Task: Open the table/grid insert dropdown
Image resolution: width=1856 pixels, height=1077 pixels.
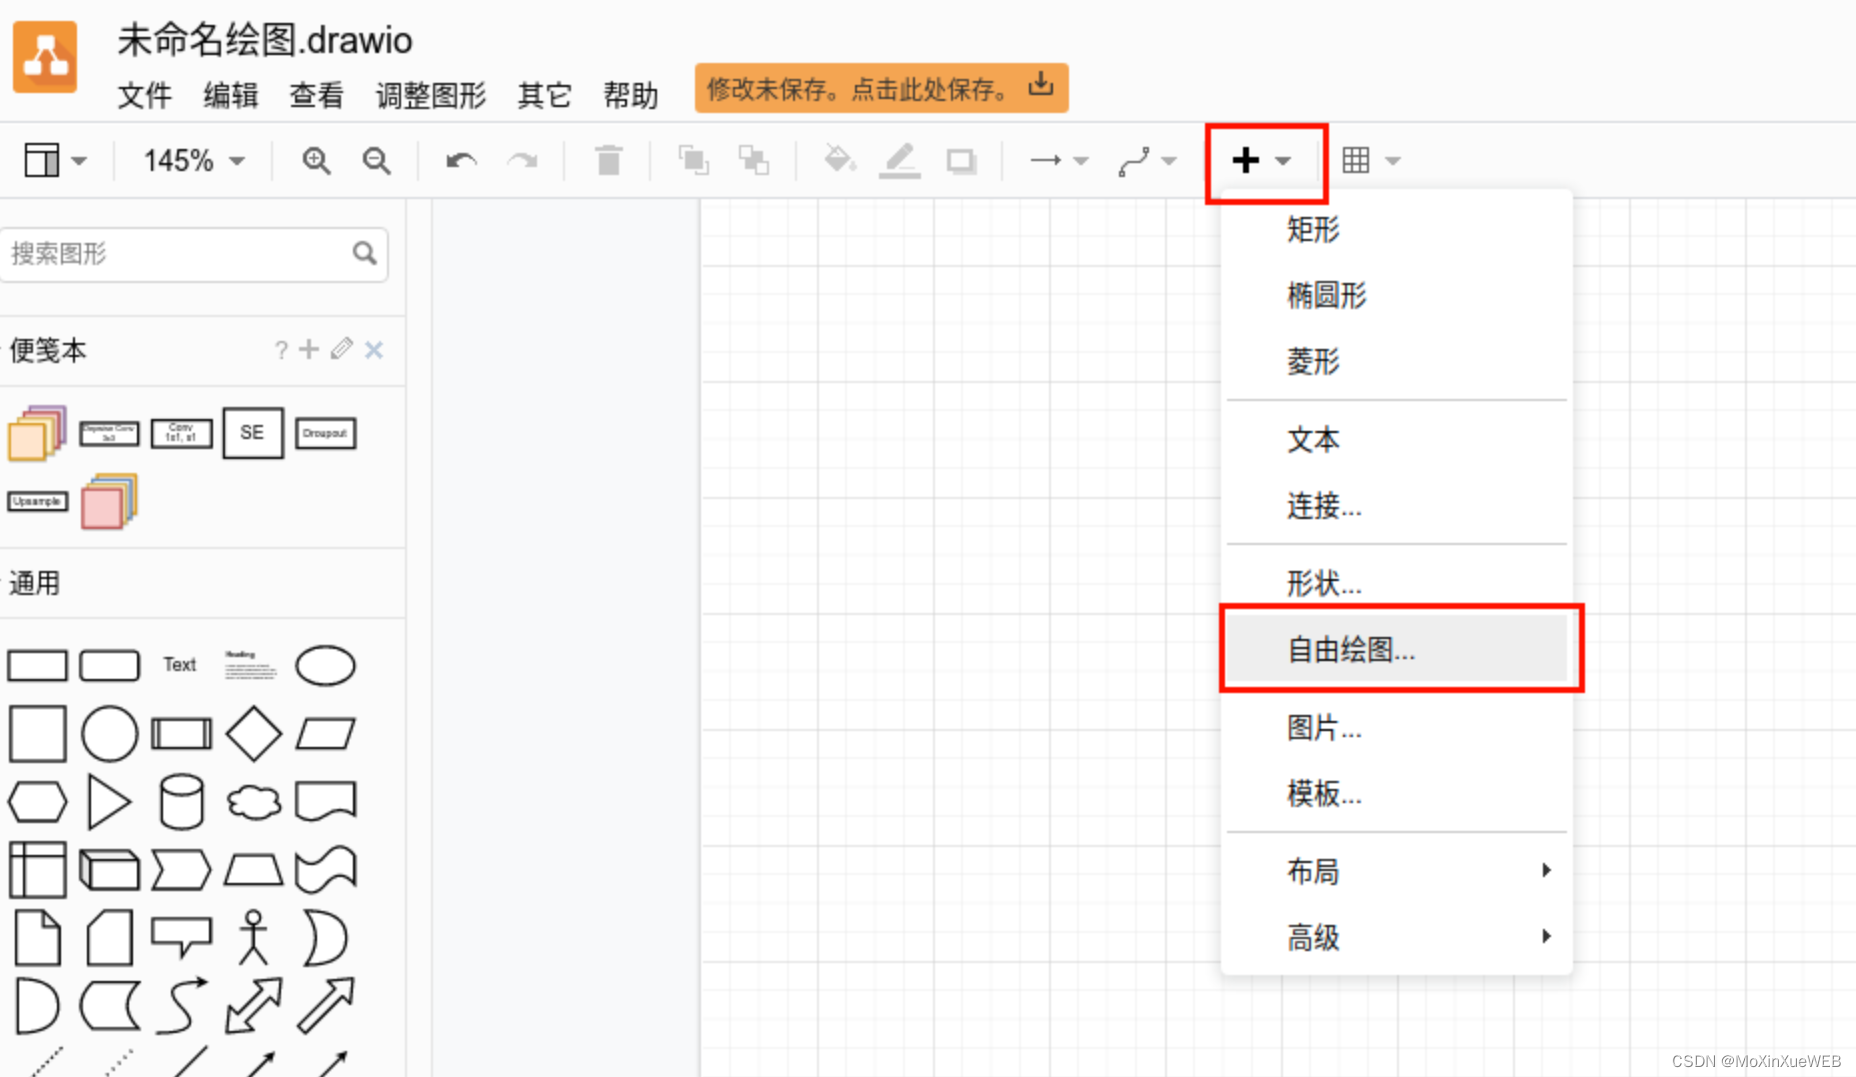Action: (1370, 160)
